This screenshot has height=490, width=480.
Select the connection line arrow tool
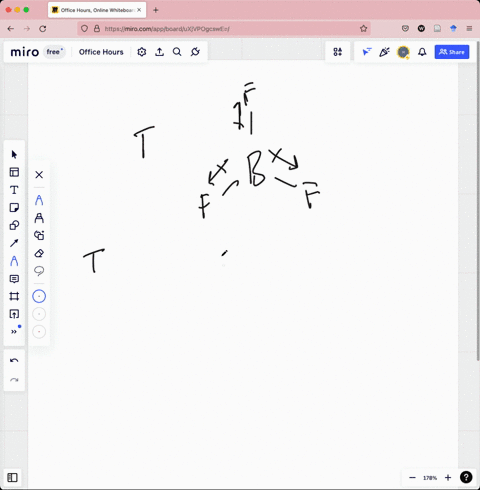[14, 243]
